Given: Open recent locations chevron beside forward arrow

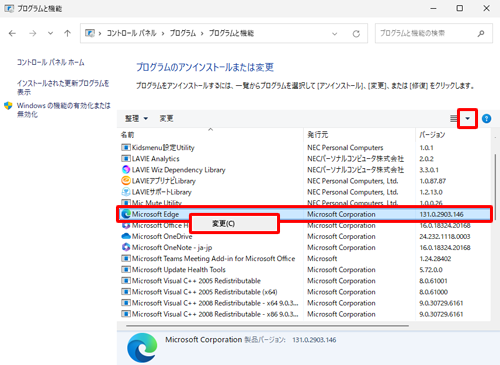Looking at the screenshot, I should pyautogui.click(x=50, y=33).
